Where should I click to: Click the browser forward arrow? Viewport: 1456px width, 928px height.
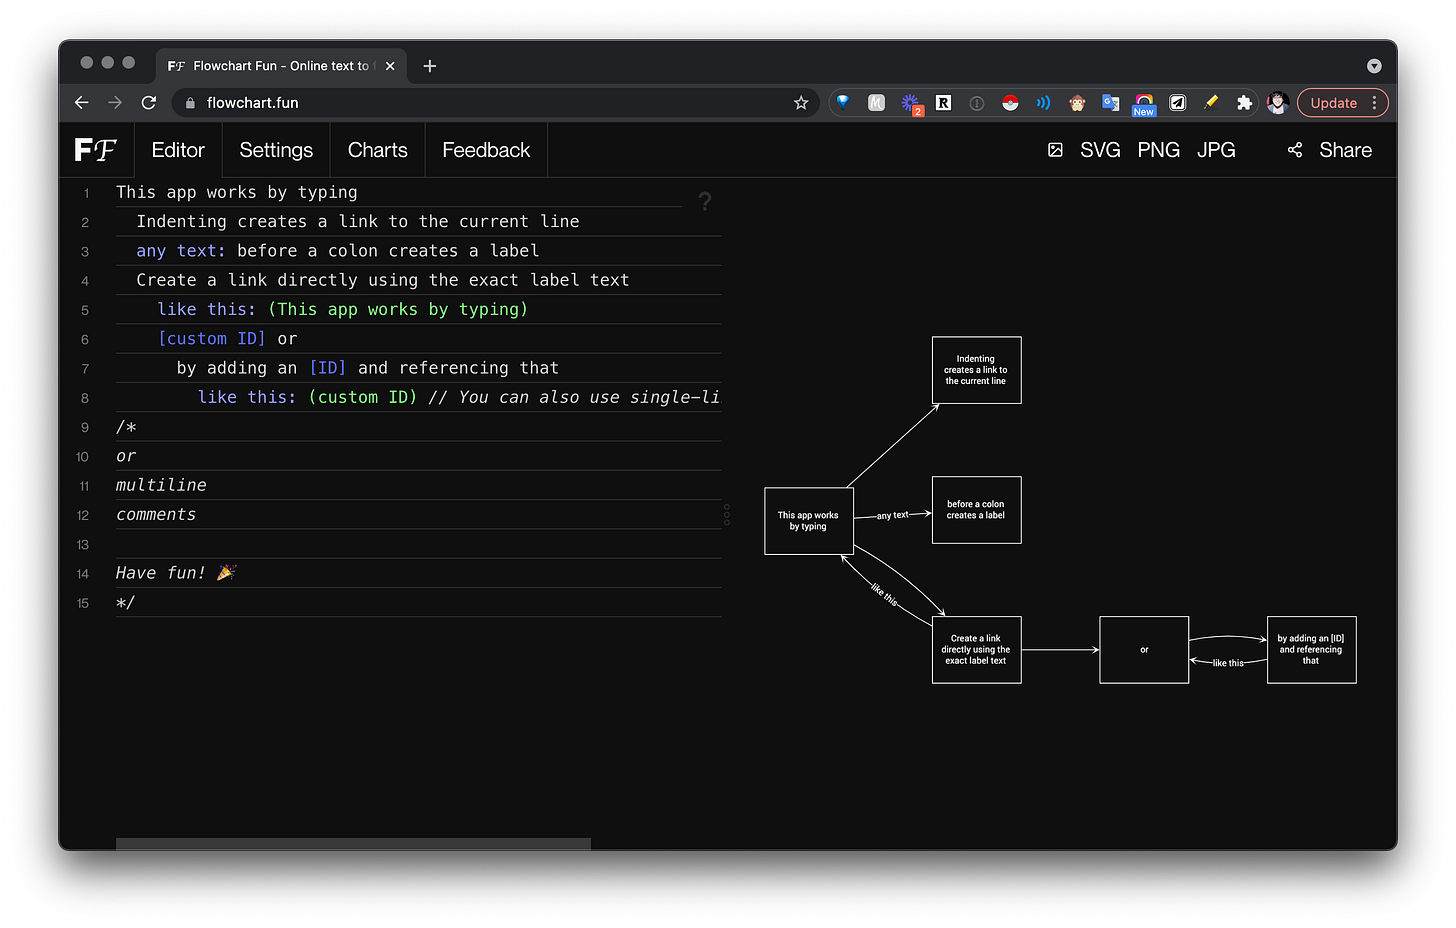115,102
